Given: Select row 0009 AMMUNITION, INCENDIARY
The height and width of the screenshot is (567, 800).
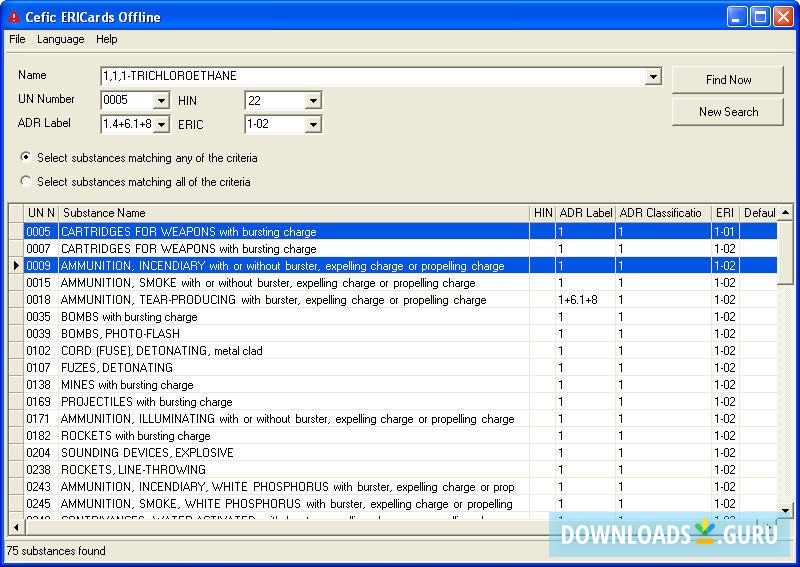Looking at the screenshot, I should point(401,265).
